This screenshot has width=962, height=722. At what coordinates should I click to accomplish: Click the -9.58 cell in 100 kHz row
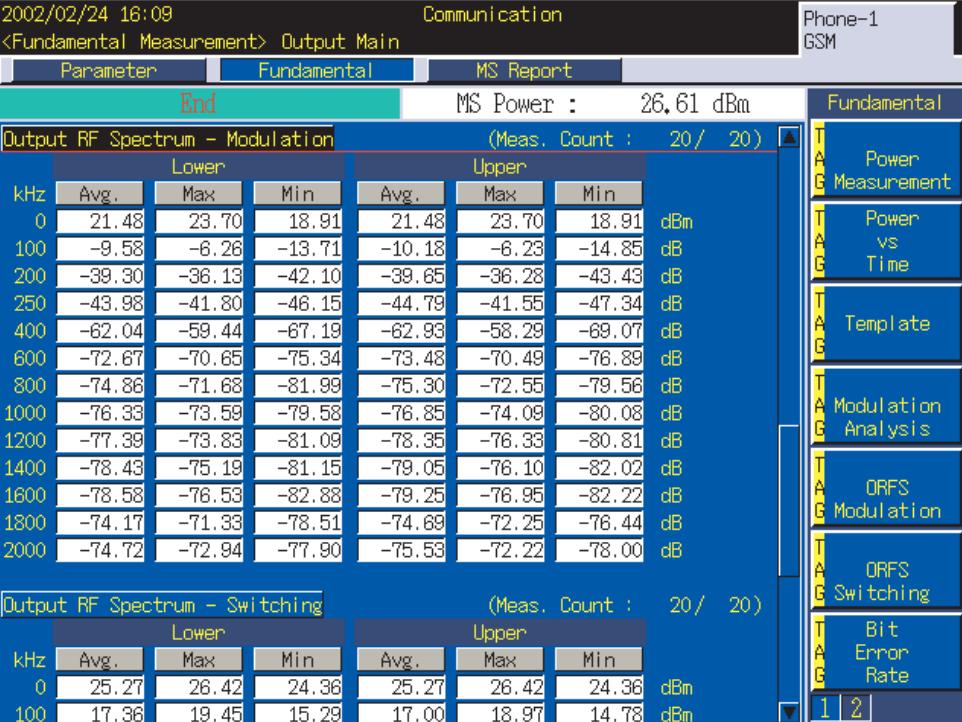(x=100, y=249)
